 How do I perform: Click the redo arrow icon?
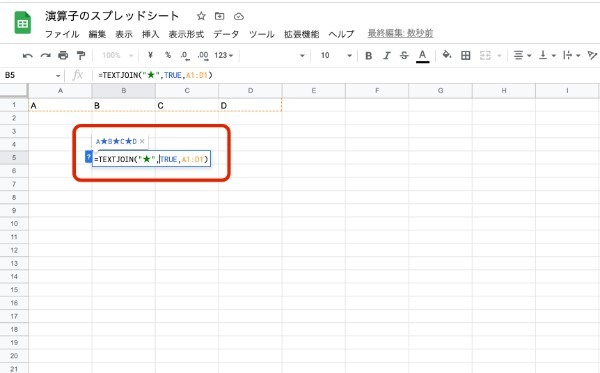pyautogui.click(x=46, y=55)
